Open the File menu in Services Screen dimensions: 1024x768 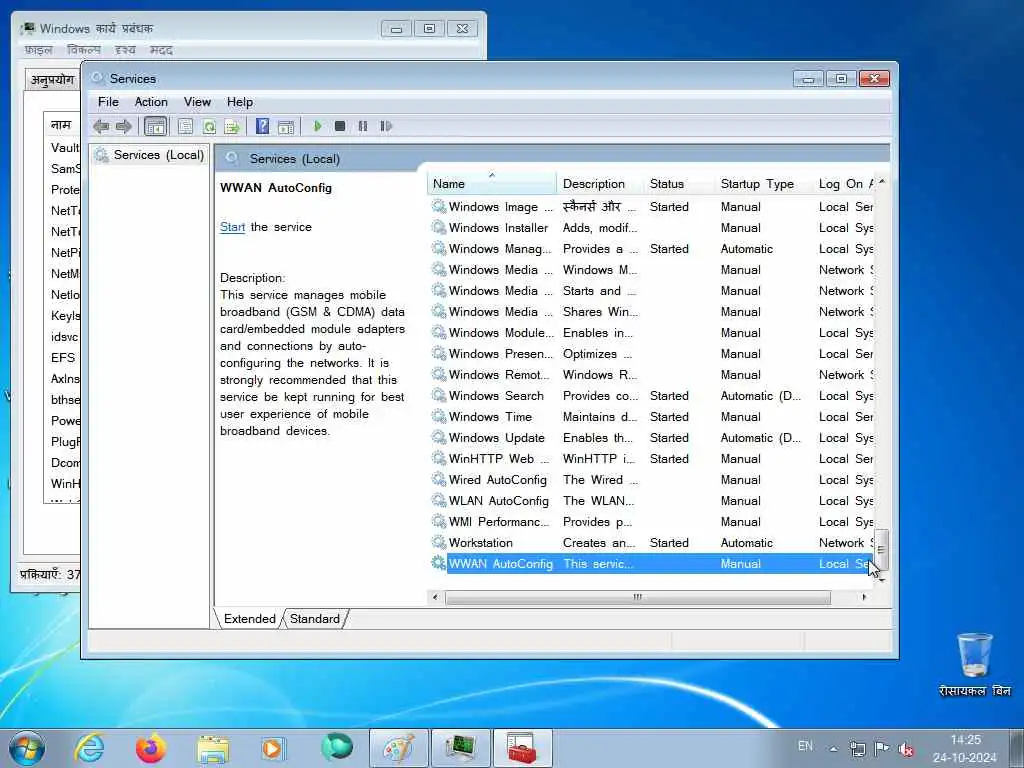108,102
